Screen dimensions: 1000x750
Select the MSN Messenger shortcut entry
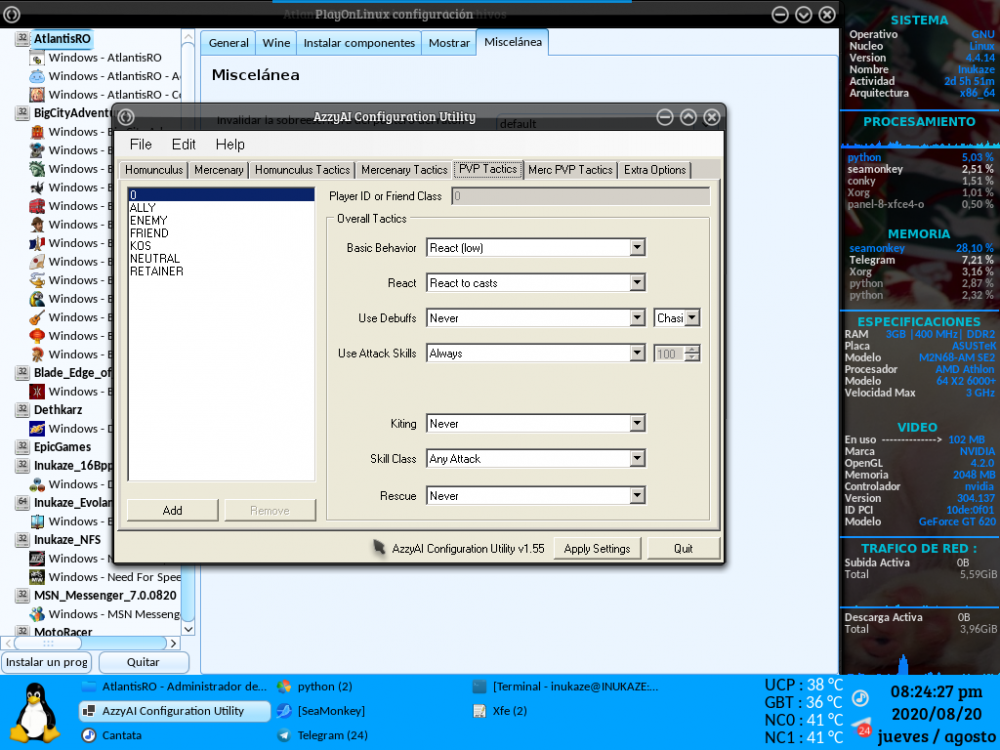click(x=110, y=614)
